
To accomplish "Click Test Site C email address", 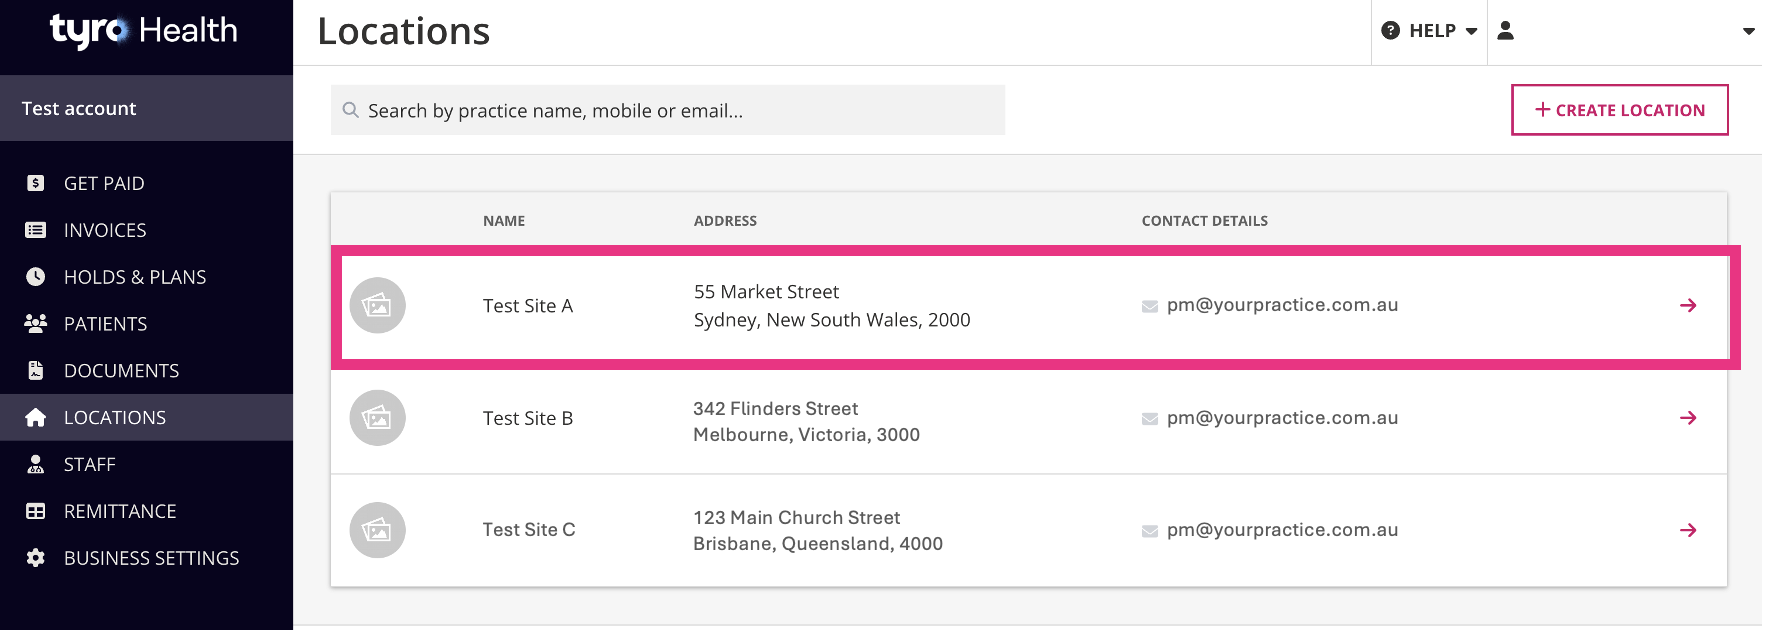I will 1283,530.
